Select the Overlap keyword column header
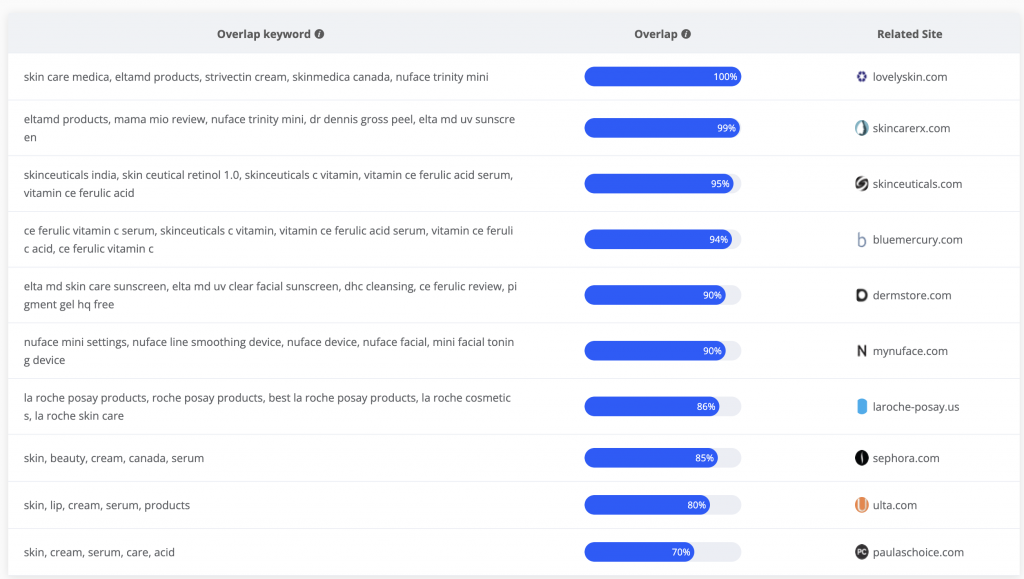1024x579 pixels. coord(264,34)
